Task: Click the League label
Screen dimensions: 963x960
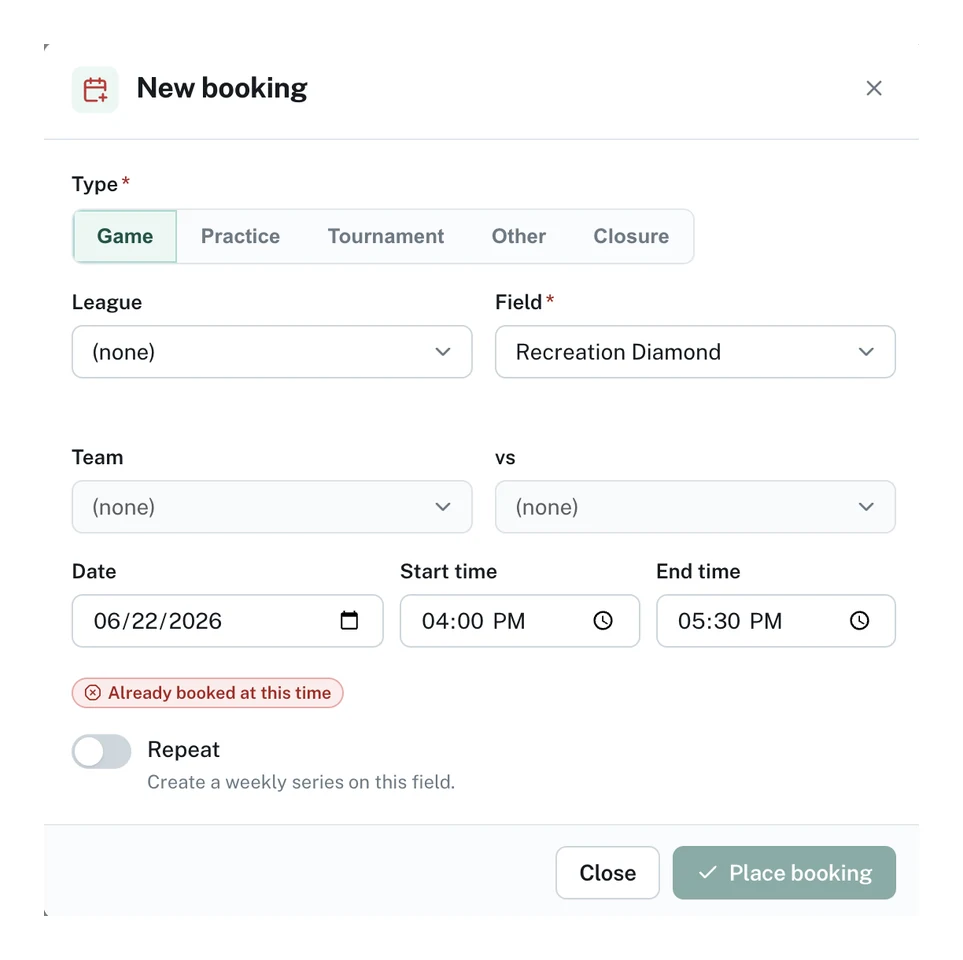Action: click(107, 302)
